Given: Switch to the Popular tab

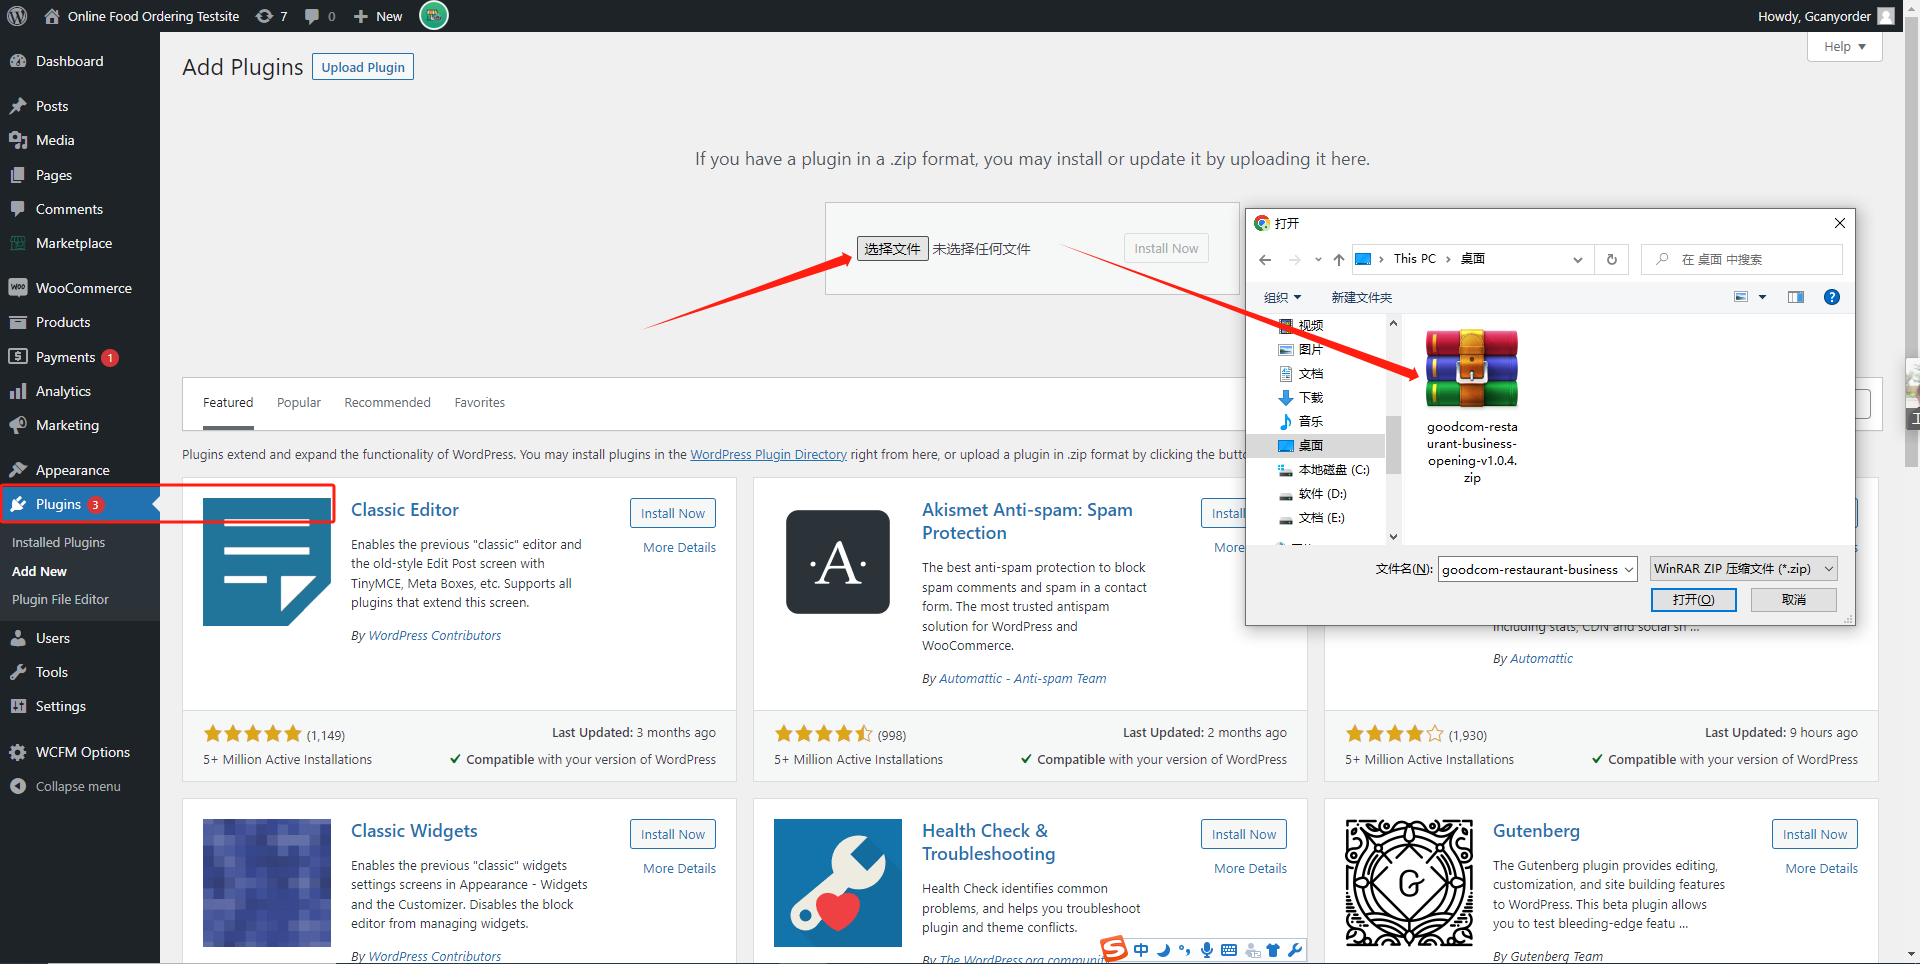Looking at the screenshot, I should (299, 403).
